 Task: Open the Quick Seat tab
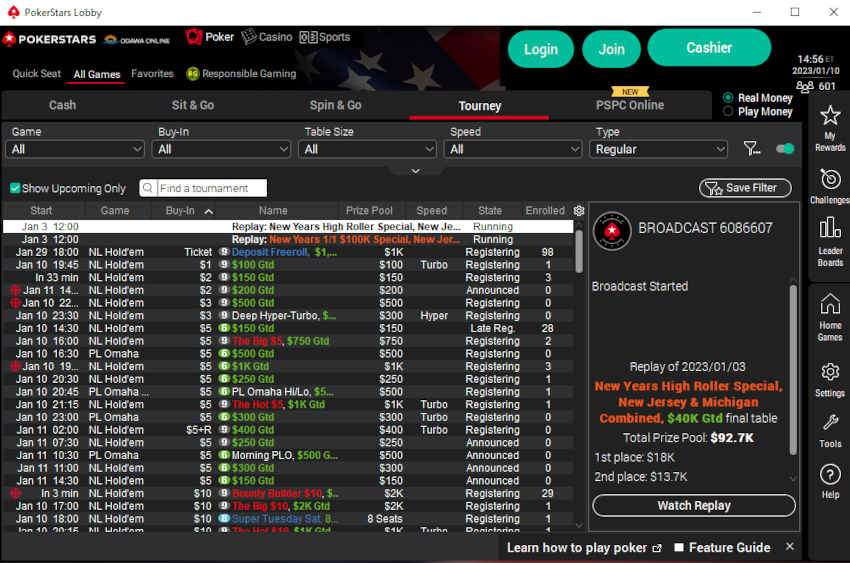pos(36,74)
